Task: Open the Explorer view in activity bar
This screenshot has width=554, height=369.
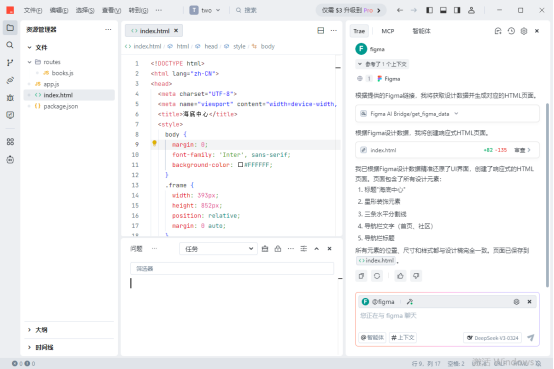Action: click(10, 28)
